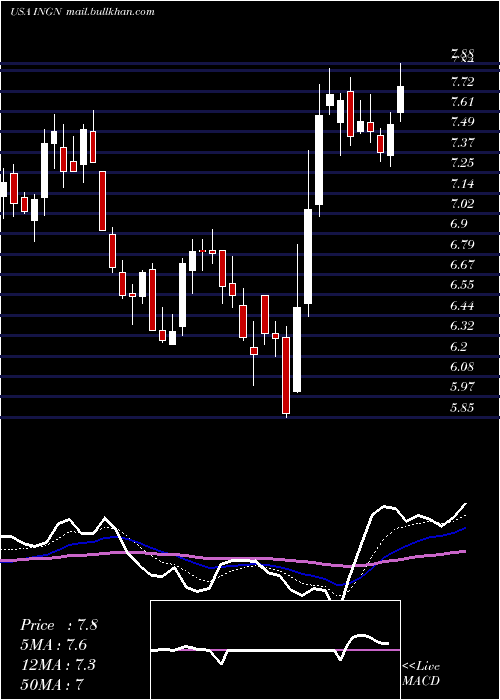This screenshot has height=700, width=500.
Task: Click the long red candle bottoming at 5.85
Action: click(286, 375)
